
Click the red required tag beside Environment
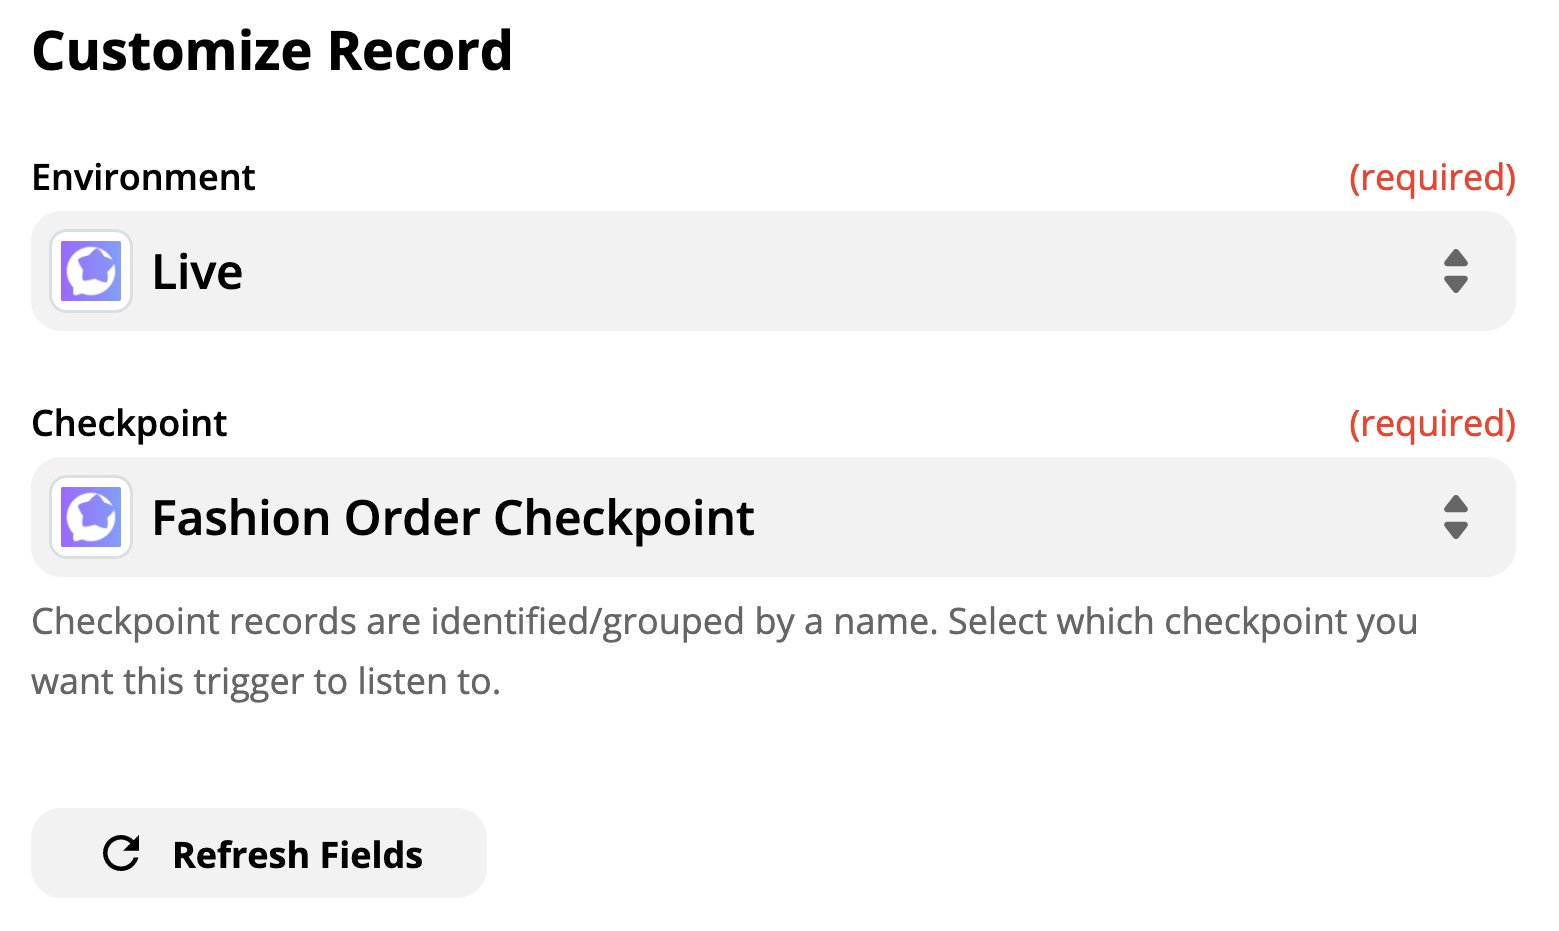coord(1432,177)
